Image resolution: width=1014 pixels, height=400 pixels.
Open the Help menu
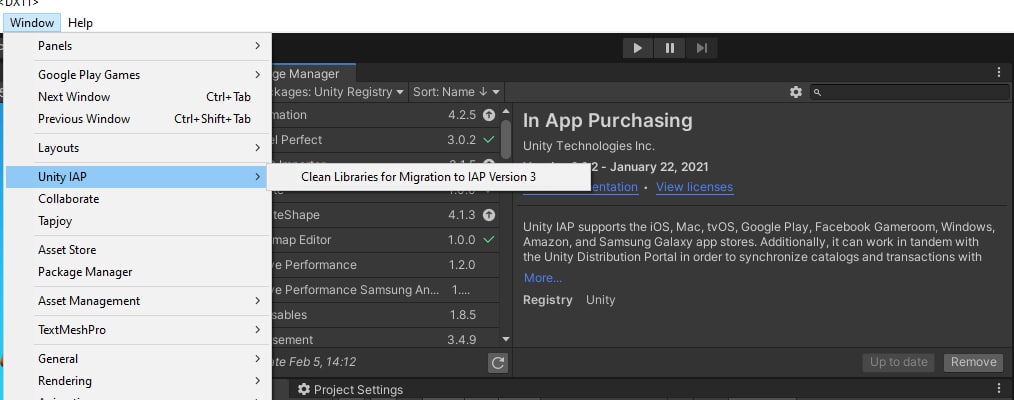[x=80, y=23]
